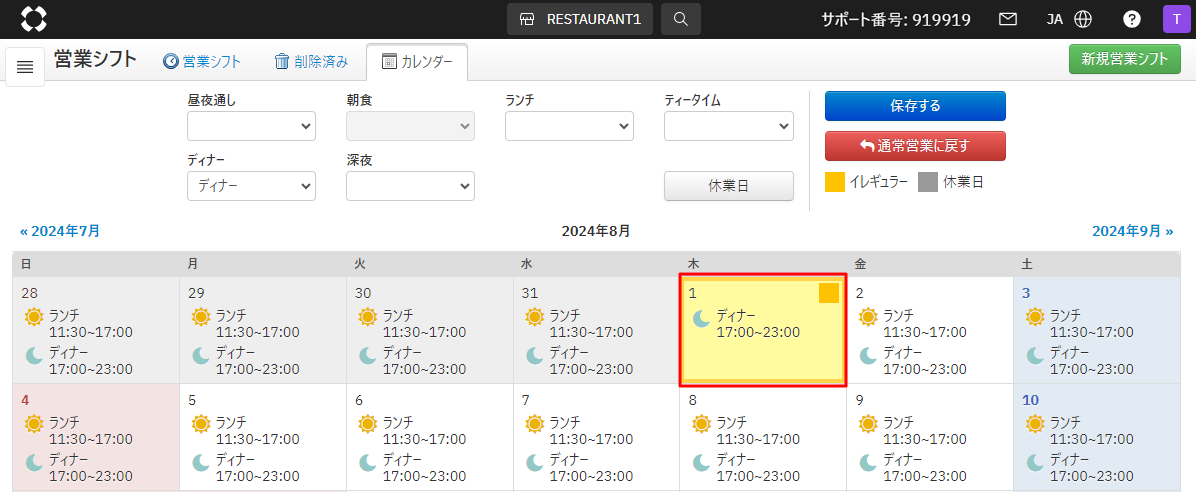Open the mail envelope icon
Screen dimensions: 1196x492
(x=1008, y=19)
